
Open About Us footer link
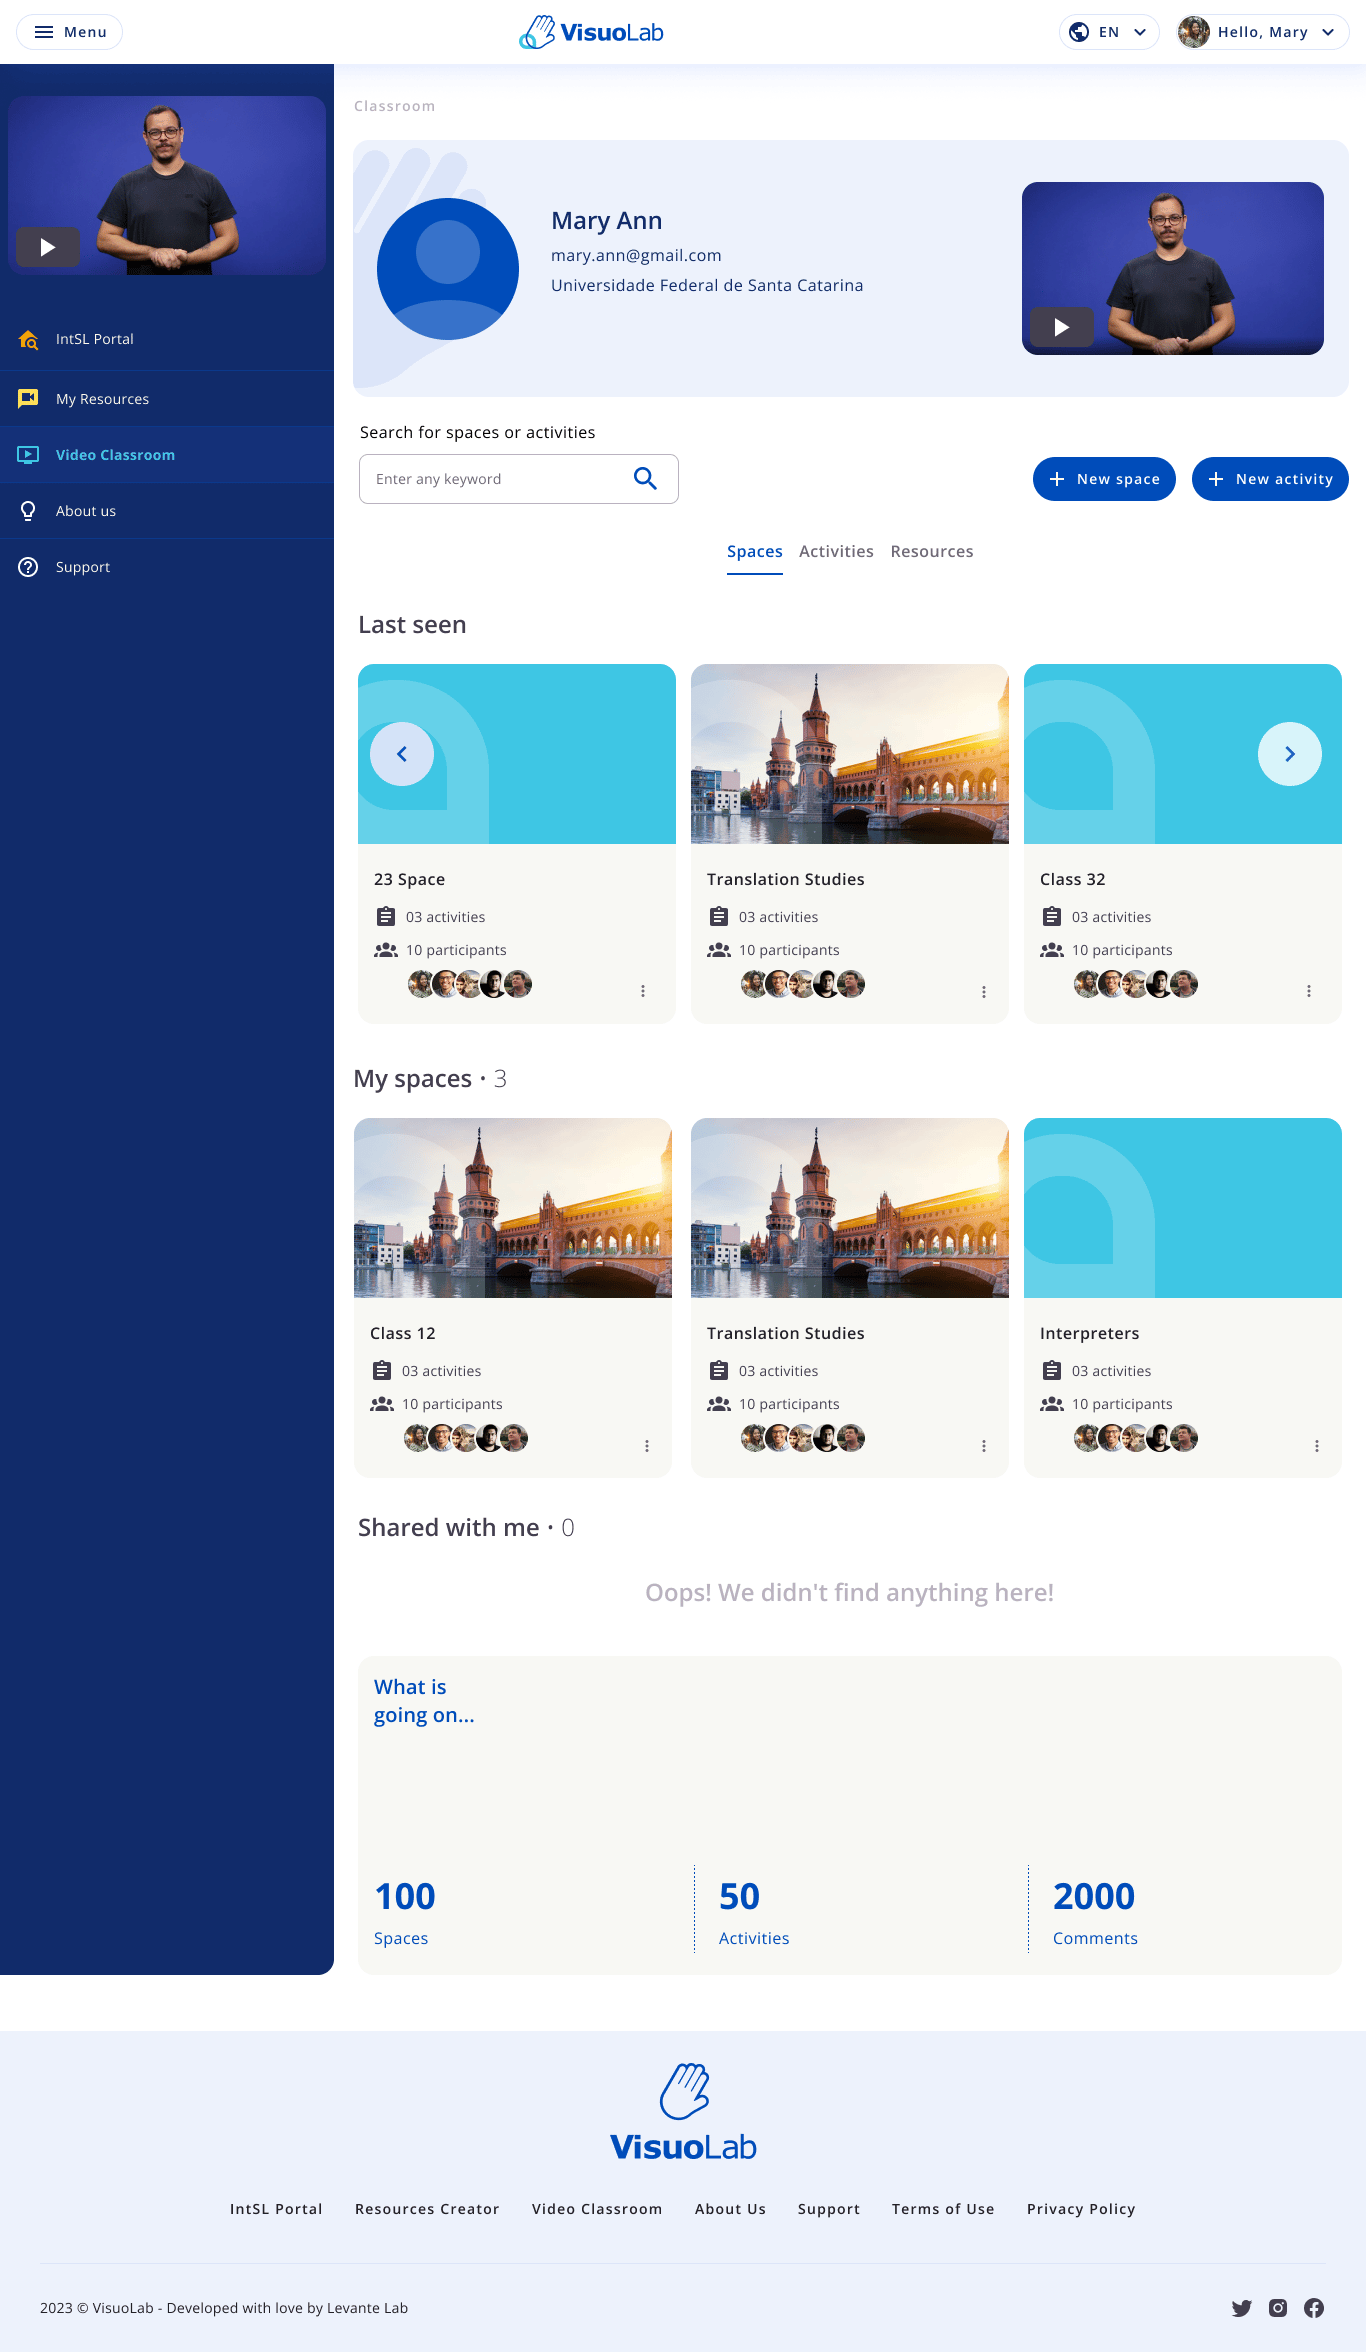(x=730, y=2209)
